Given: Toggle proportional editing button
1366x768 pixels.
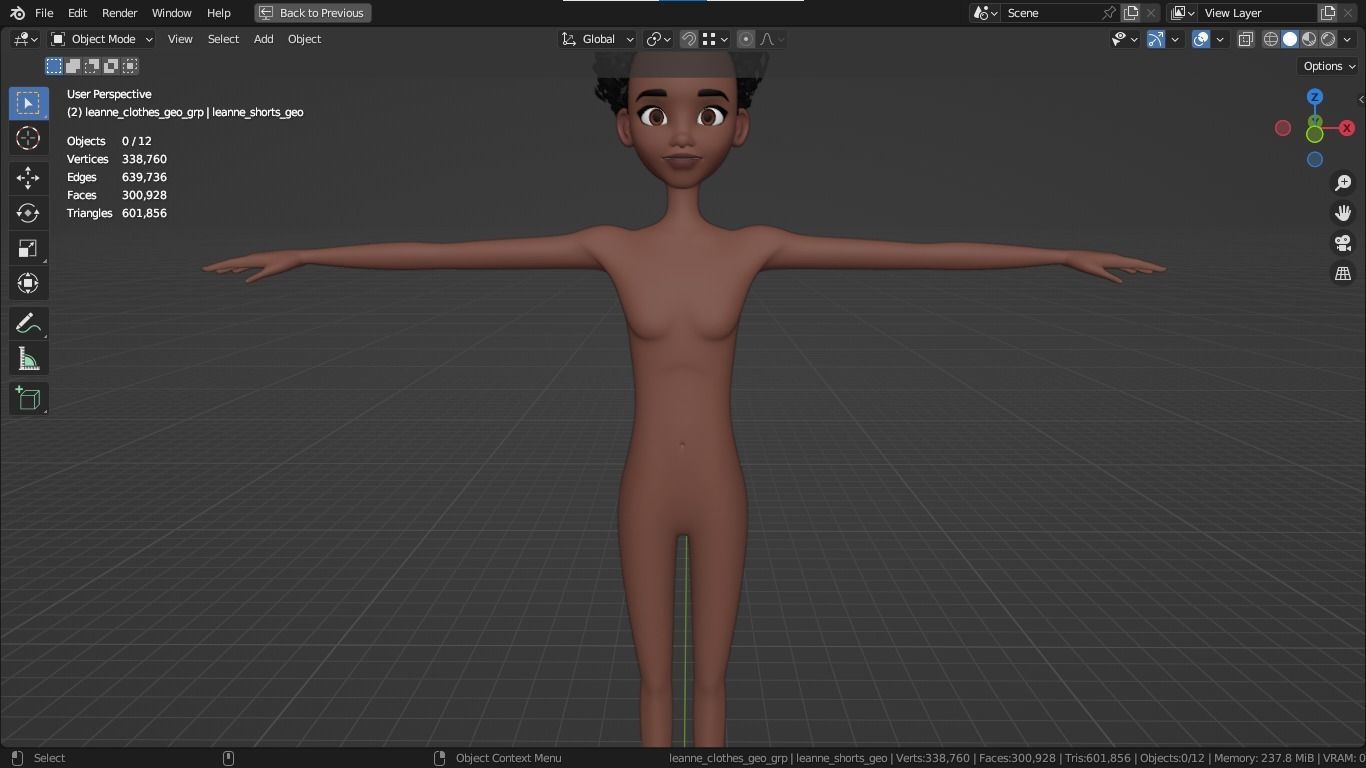Looking at the screenshot, I should click(746, 39).
